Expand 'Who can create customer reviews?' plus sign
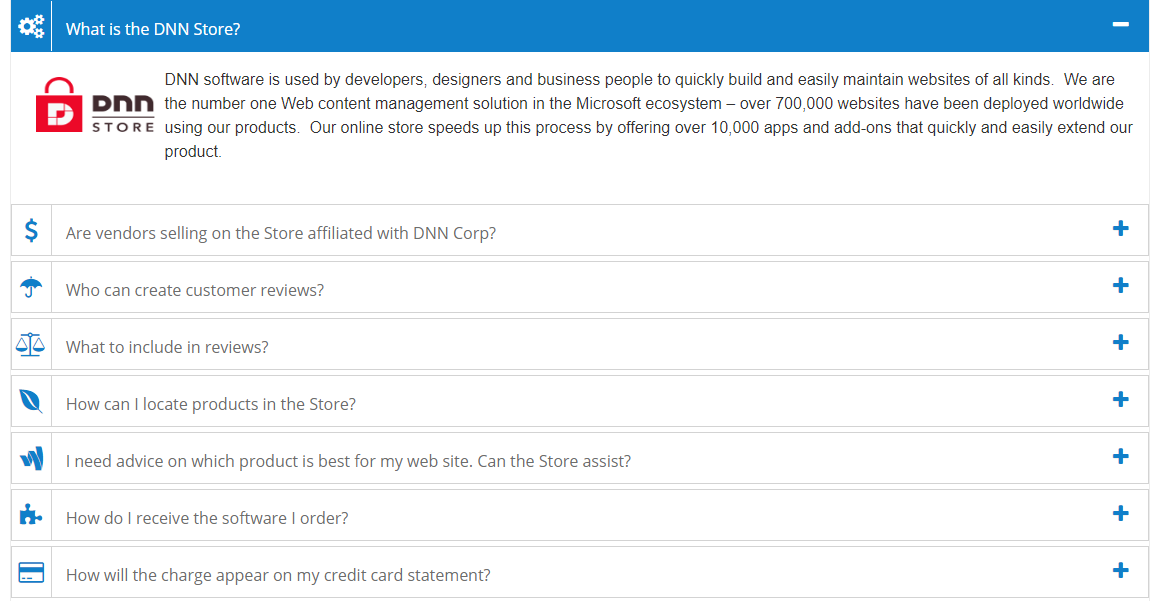This screenshot has width=1155, height=601. [x=1120, y=285]
